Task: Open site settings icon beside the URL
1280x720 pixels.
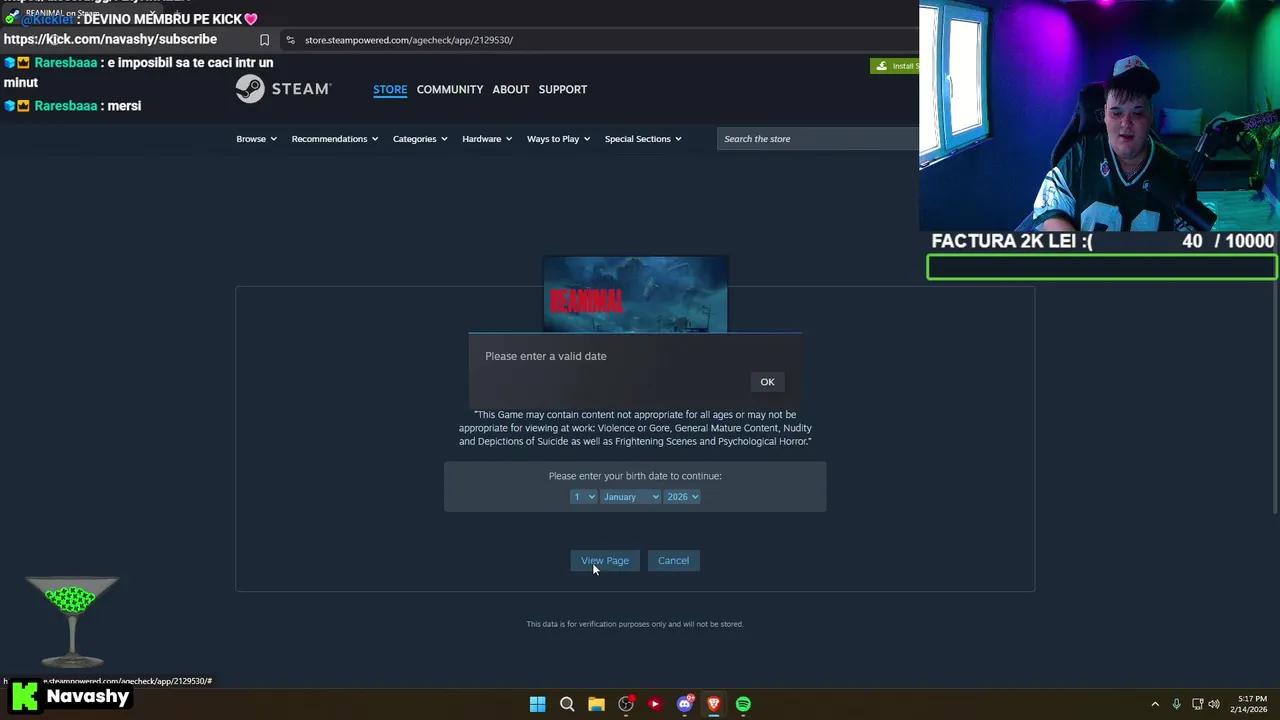Action: pyautogui.click(x=290, y=40)
